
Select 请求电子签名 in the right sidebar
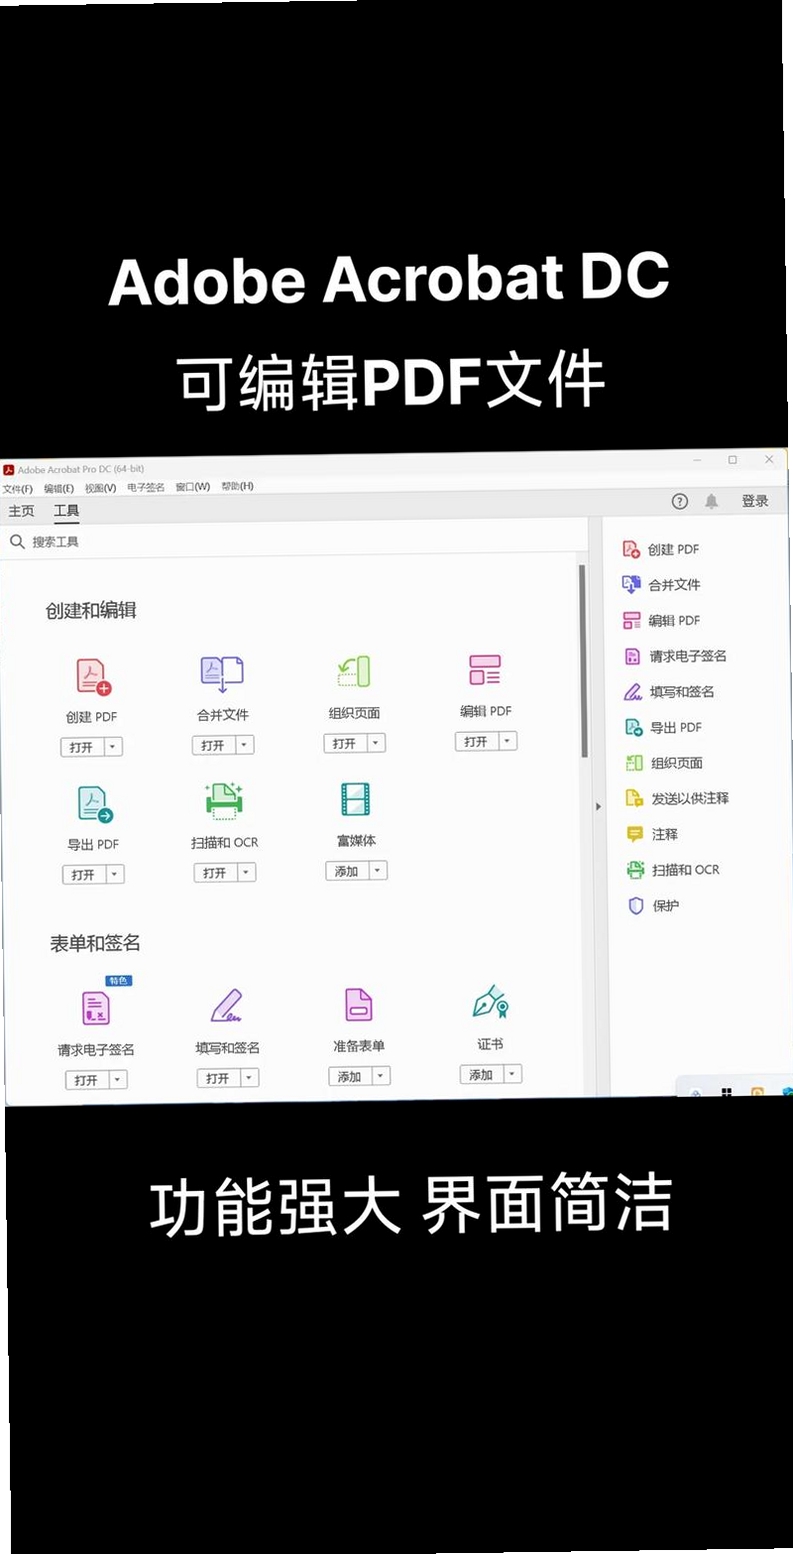[675, 656]
